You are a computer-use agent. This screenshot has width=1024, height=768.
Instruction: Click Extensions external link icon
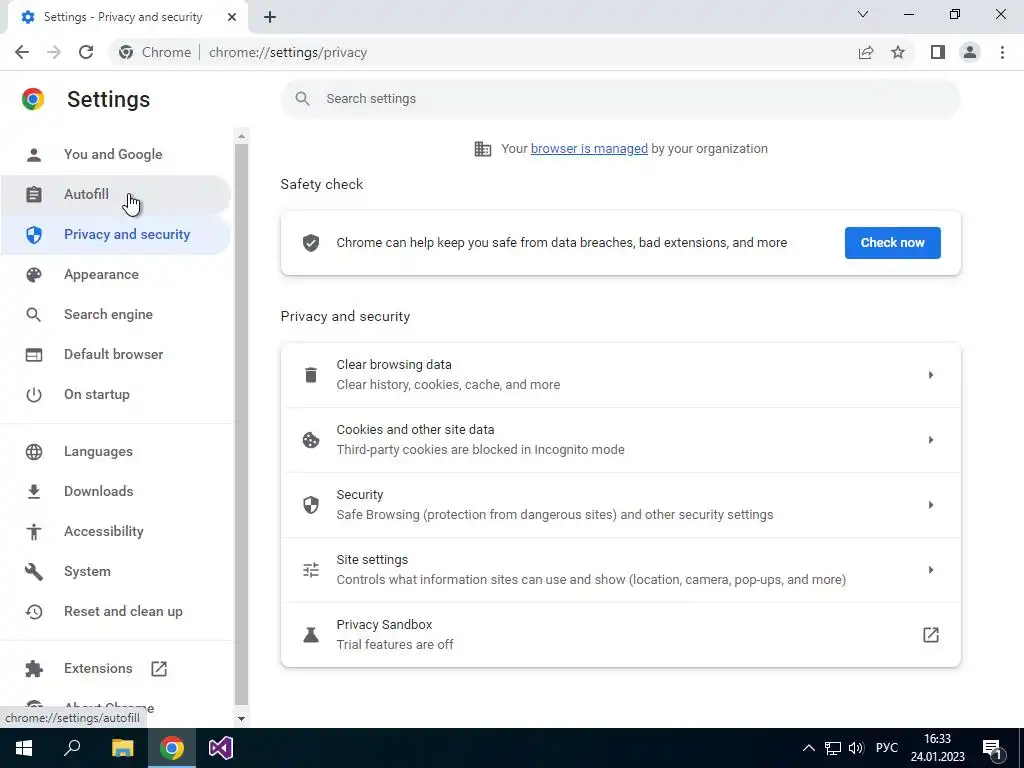point(159,669)
